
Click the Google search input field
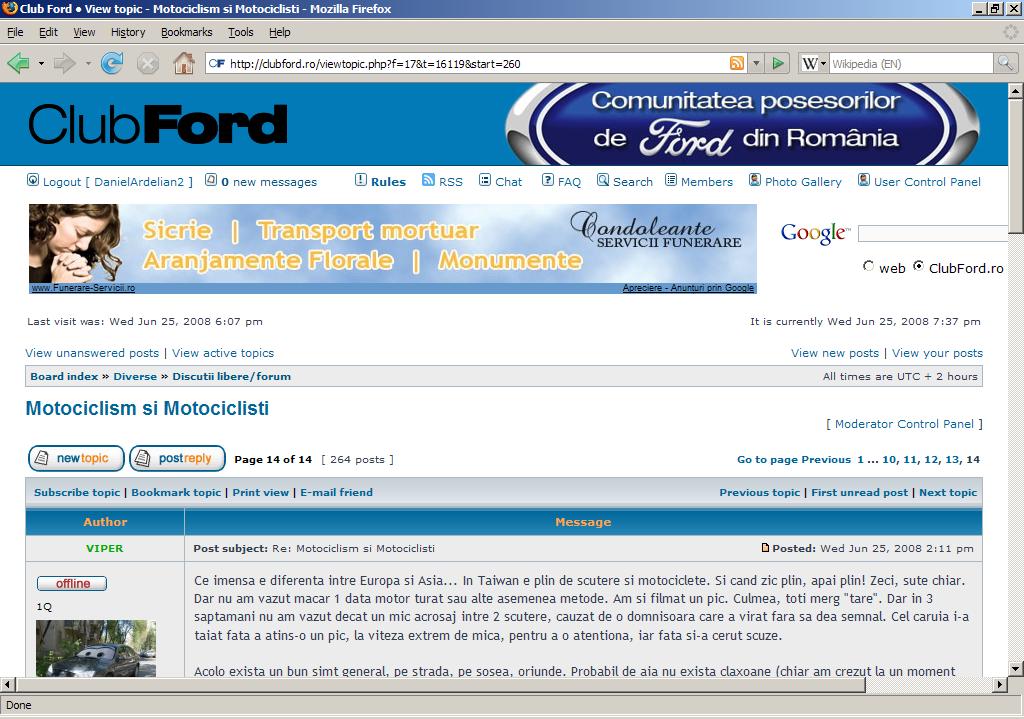(932, 233)
